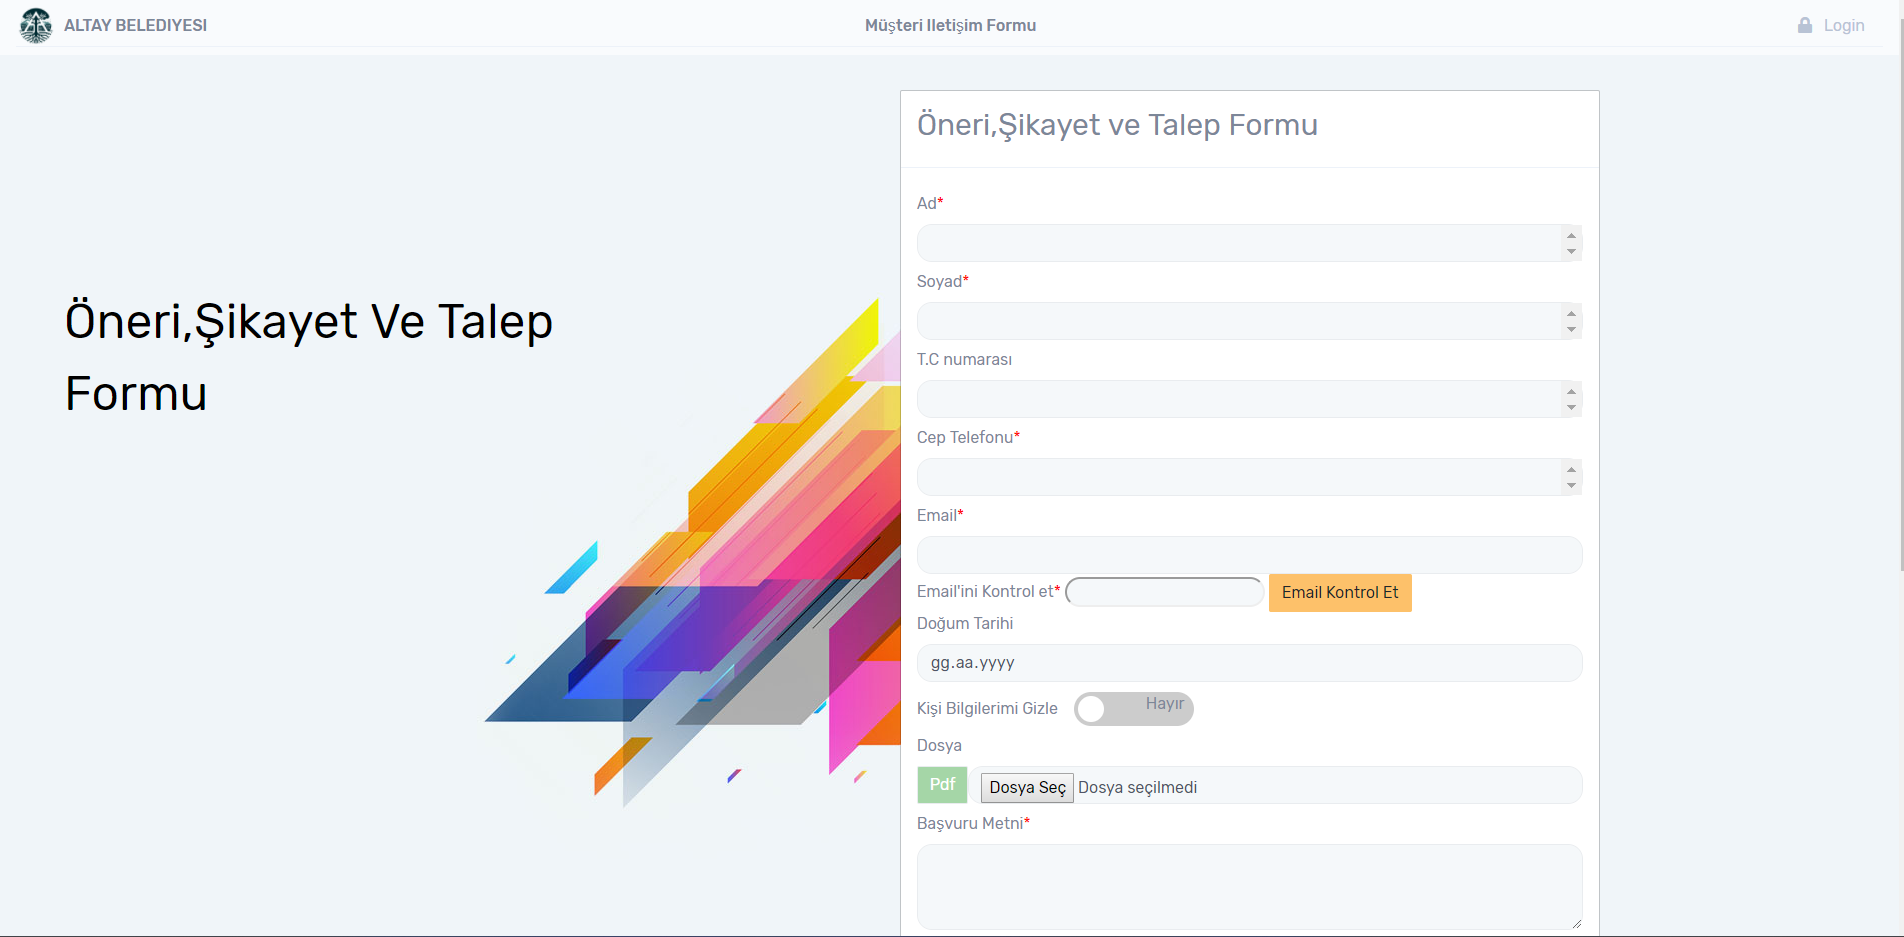This screenshot has width=1904, height=937.
Task: Click the Başvuru Metni text area
Action: pyautogui.click(x=1249, y=887)
